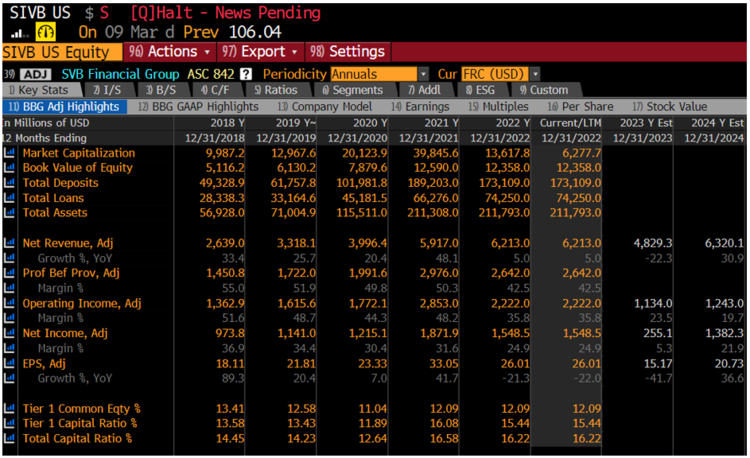This screenshot has height=458, width=750.
Task: Click chart icon for Tier 1 Common Eqty %
Action: (x=9, y=408)
